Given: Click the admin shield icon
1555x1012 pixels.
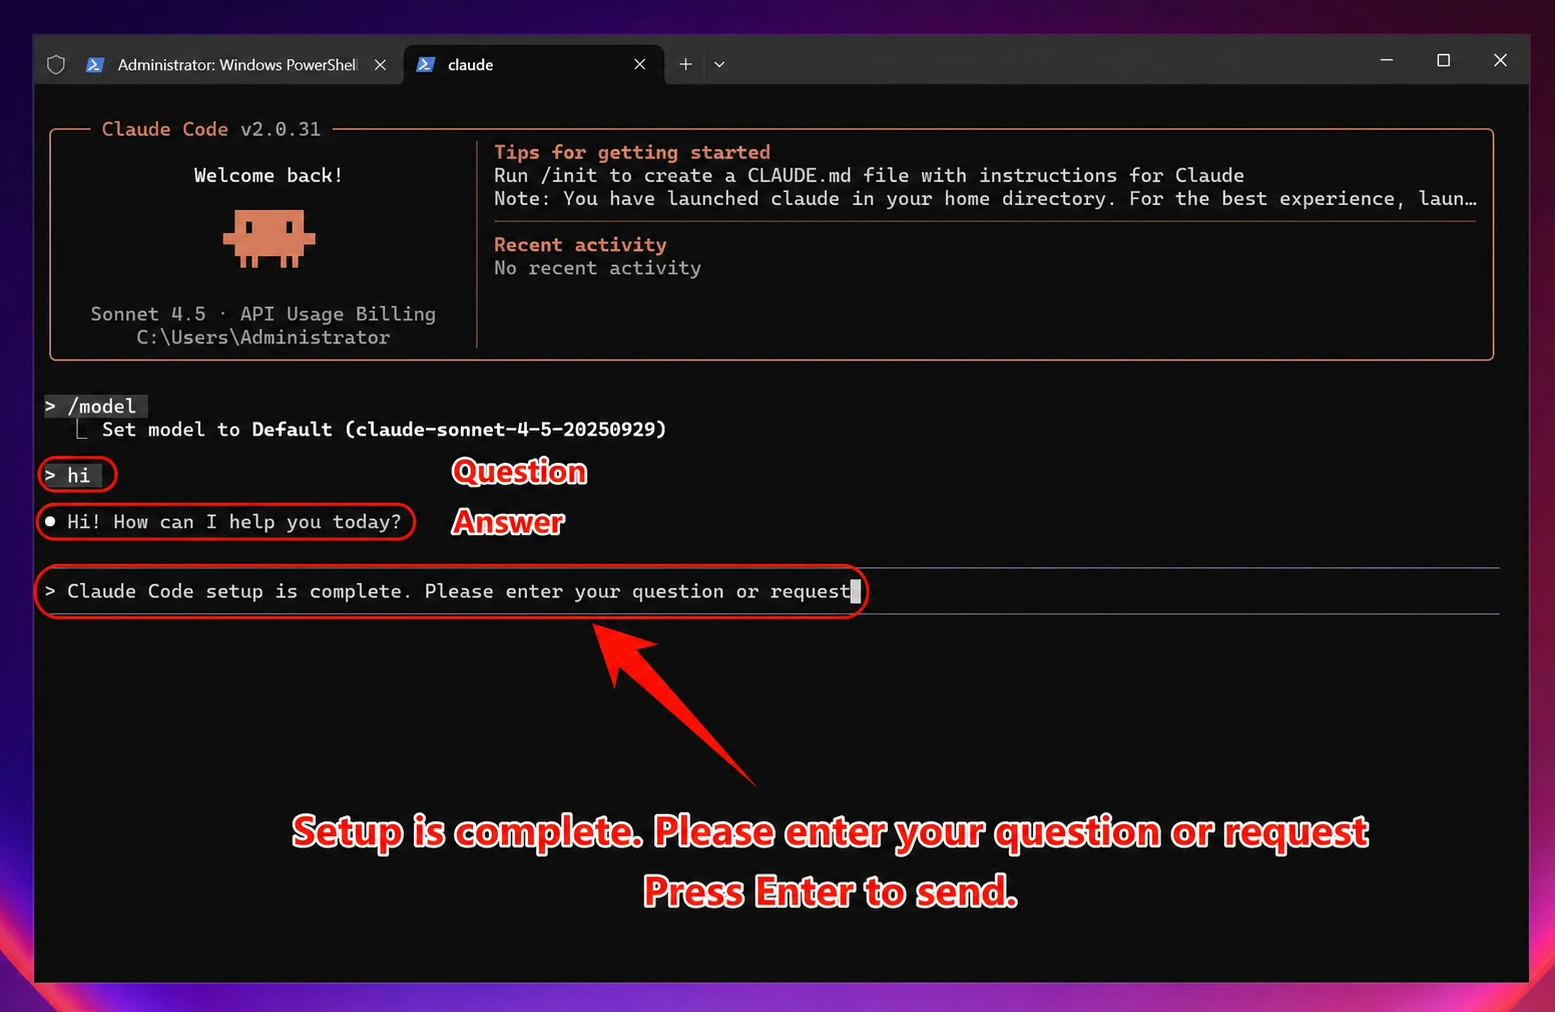Looking at the screenshot, I should tap(56, 65).
